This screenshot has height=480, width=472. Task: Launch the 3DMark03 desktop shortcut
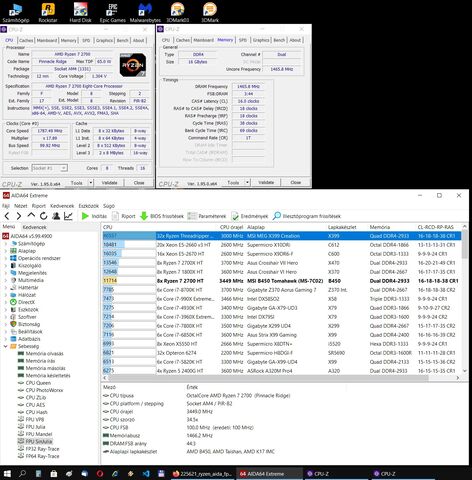pyautogui.click(x=178, y=12)
